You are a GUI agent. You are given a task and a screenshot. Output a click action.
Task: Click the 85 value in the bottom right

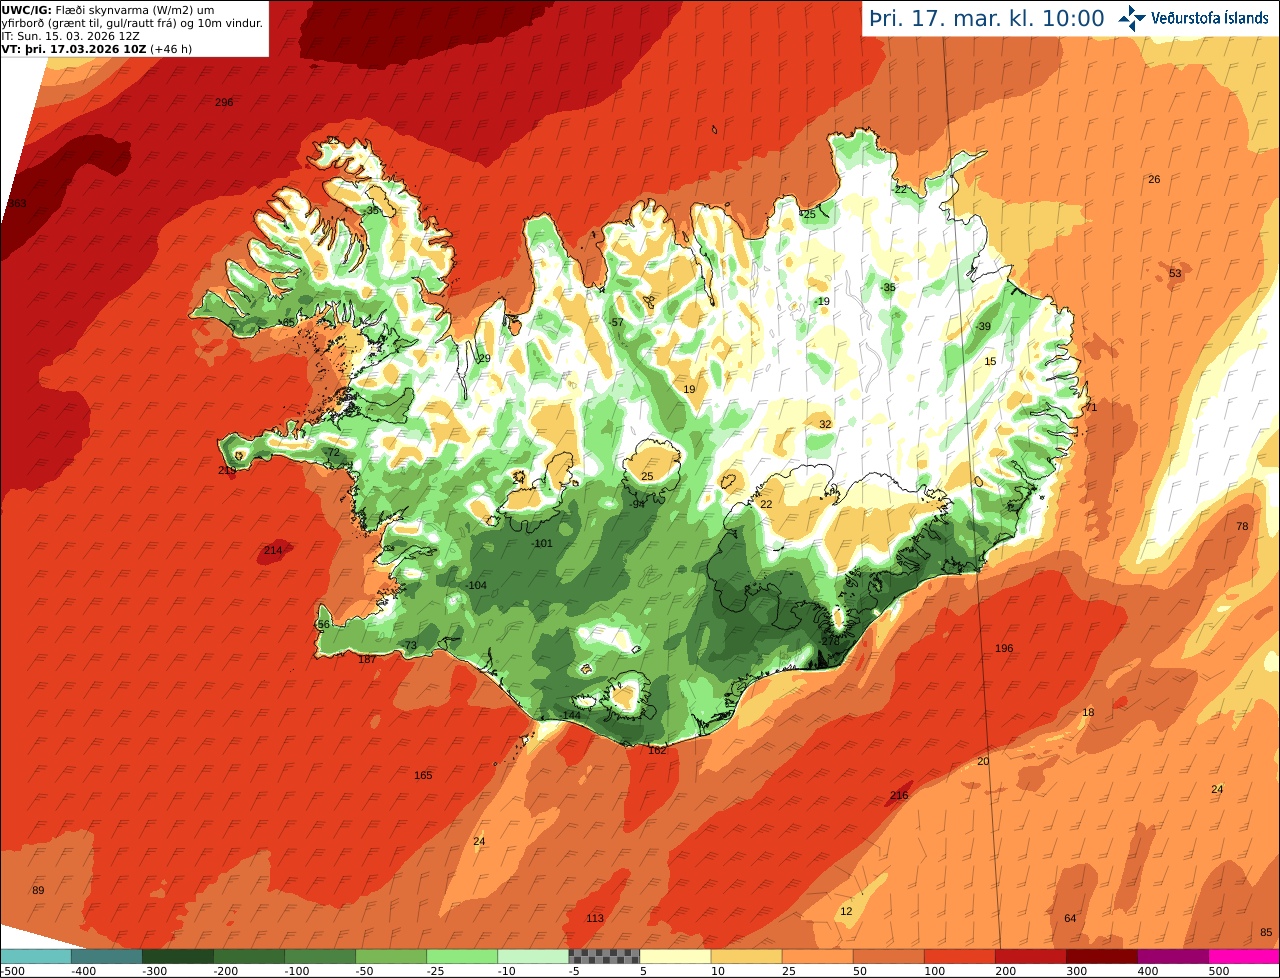(x=1266, y=932)
